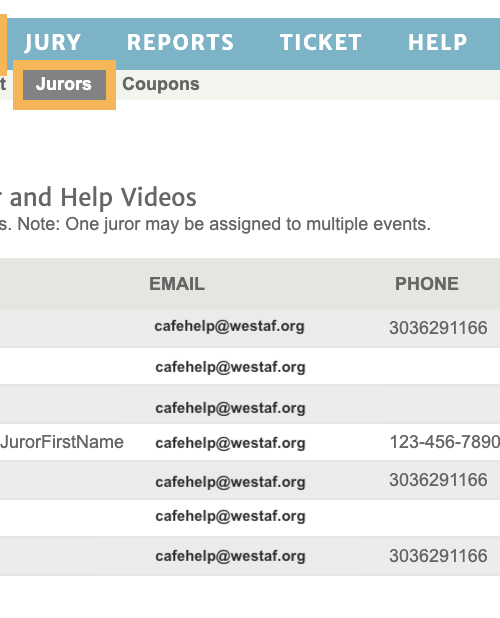Select the Jurors sub-tab
The image size is (500, 618).
(x=64, y=84)
